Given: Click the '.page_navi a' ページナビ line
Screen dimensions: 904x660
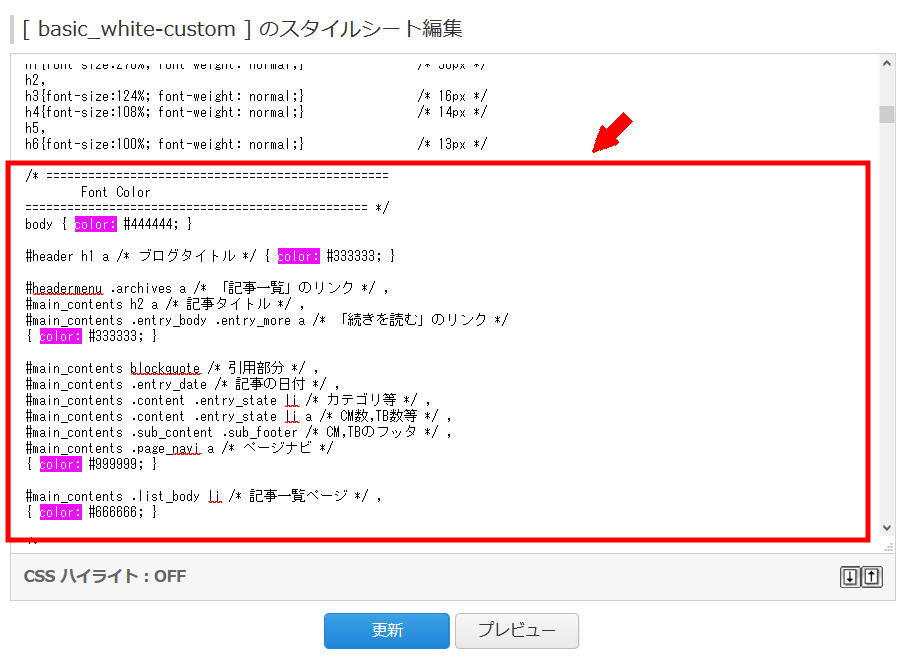Looking at the screenshot, I should 179,448.
